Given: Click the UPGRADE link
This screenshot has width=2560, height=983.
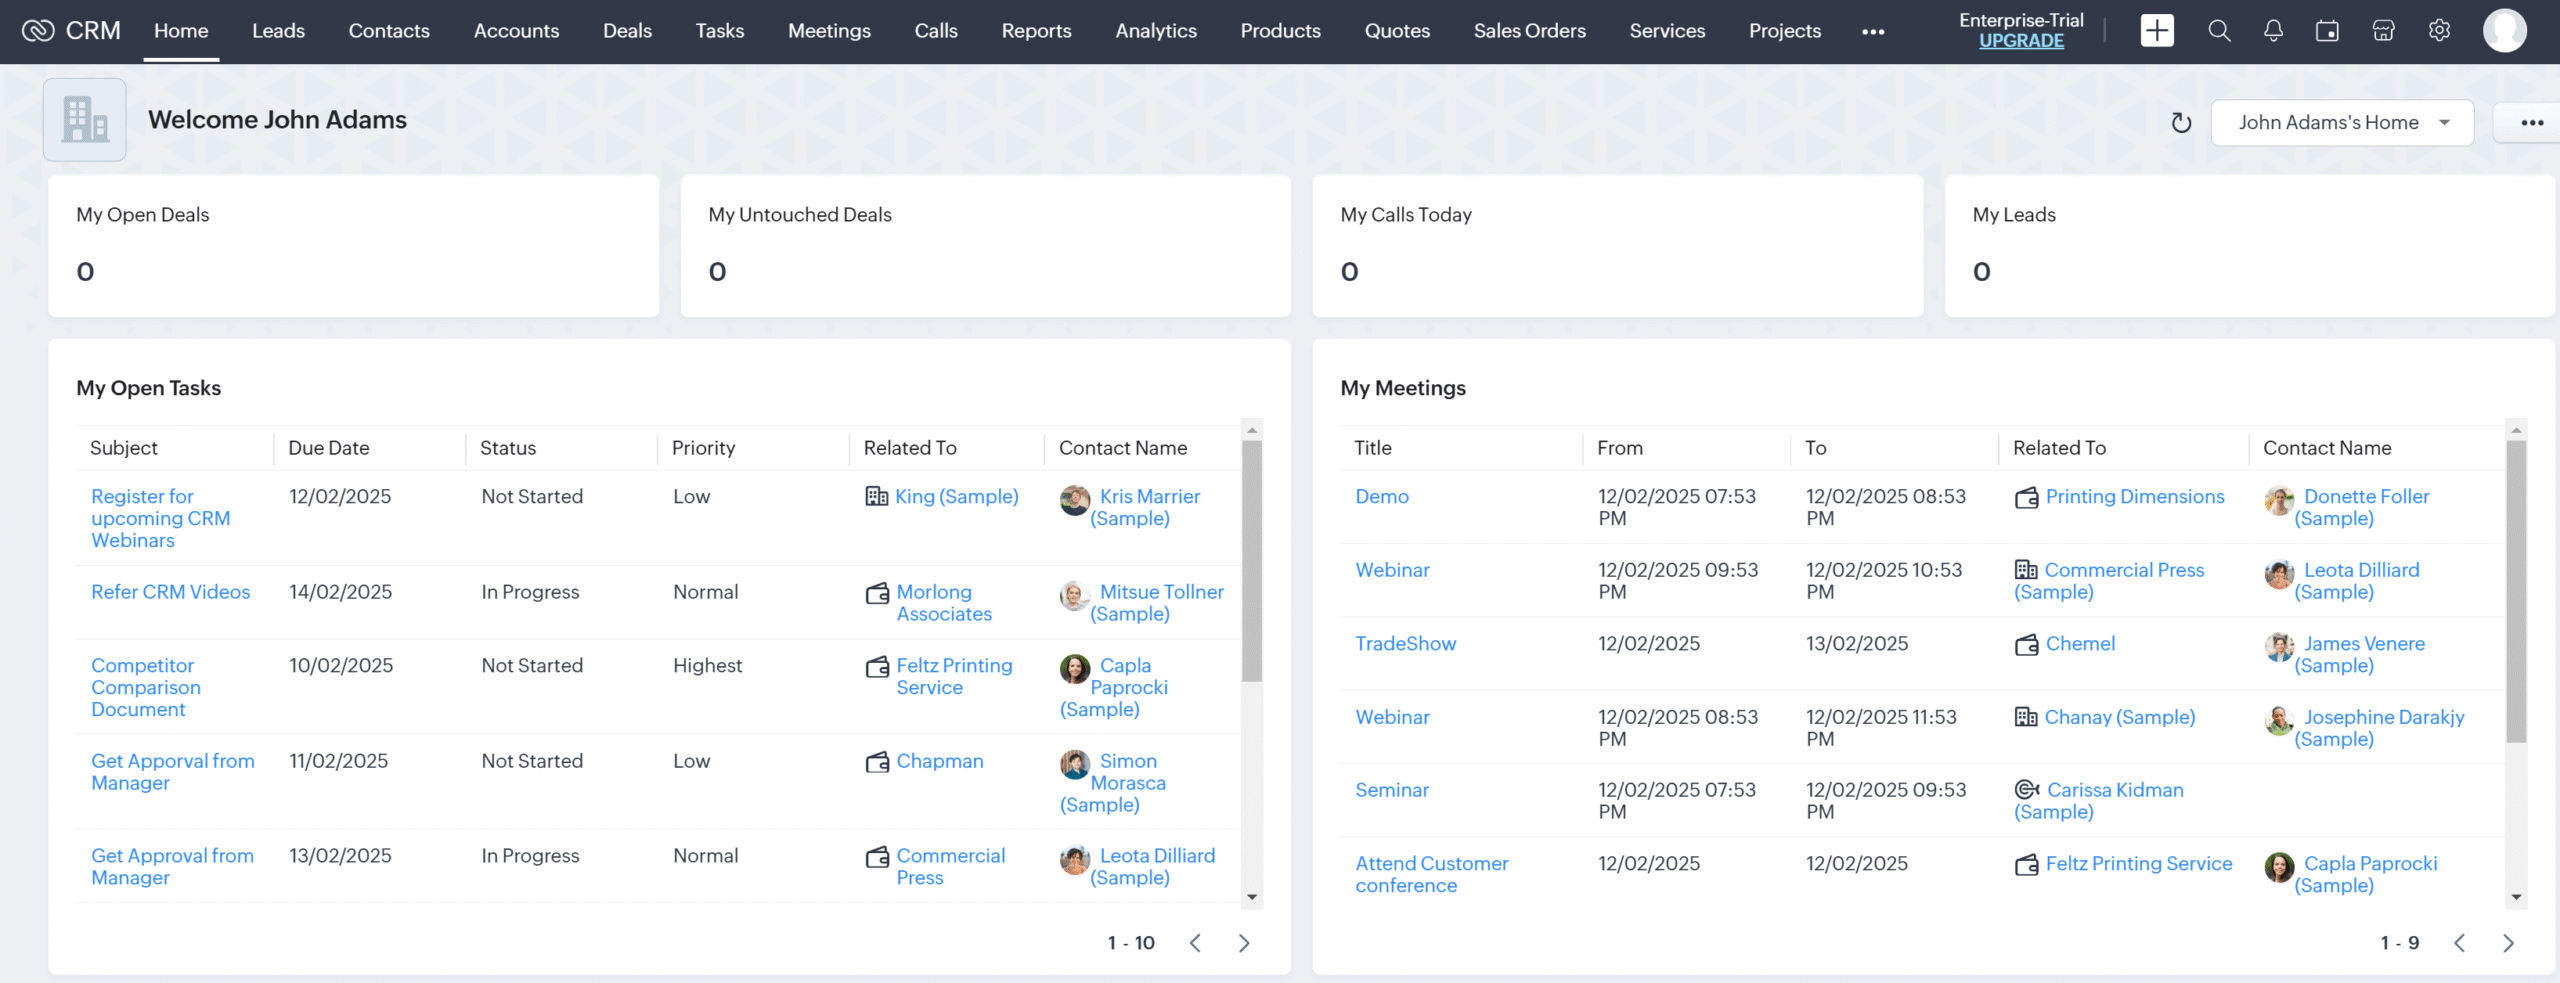Looking at the screenshot, I should coord(2021,41).
